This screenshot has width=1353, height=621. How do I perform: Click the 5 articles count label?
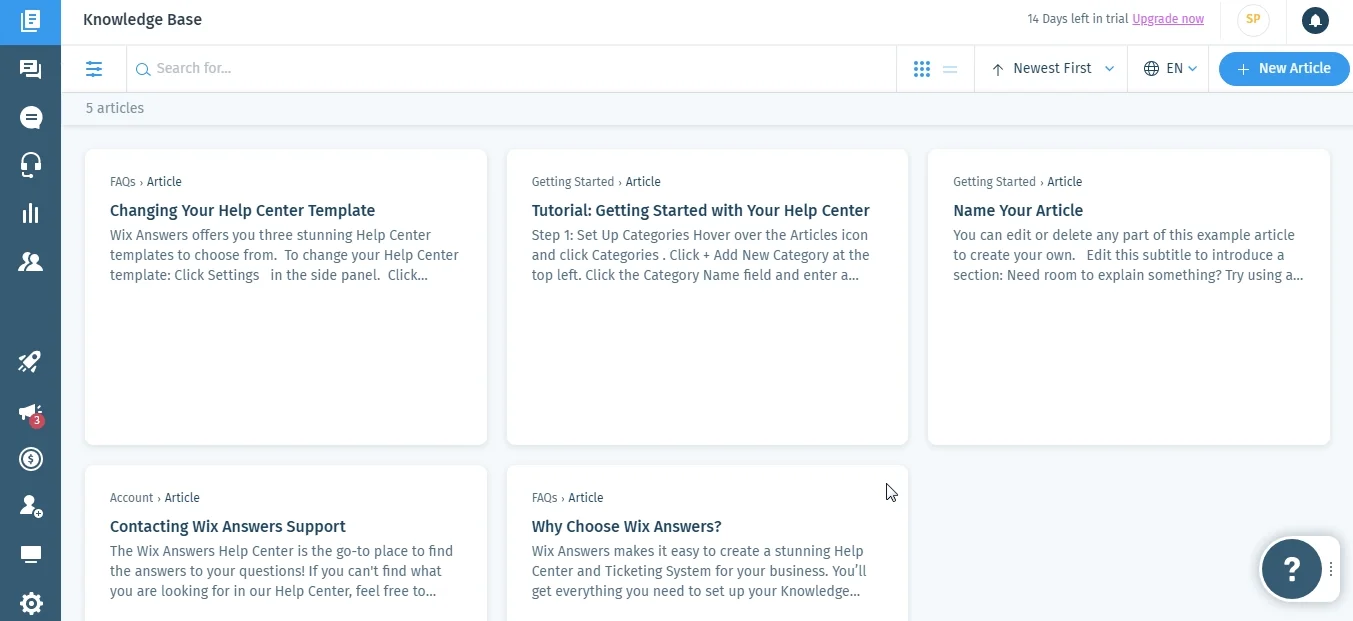pyautogui.click(x=115, y=108)
